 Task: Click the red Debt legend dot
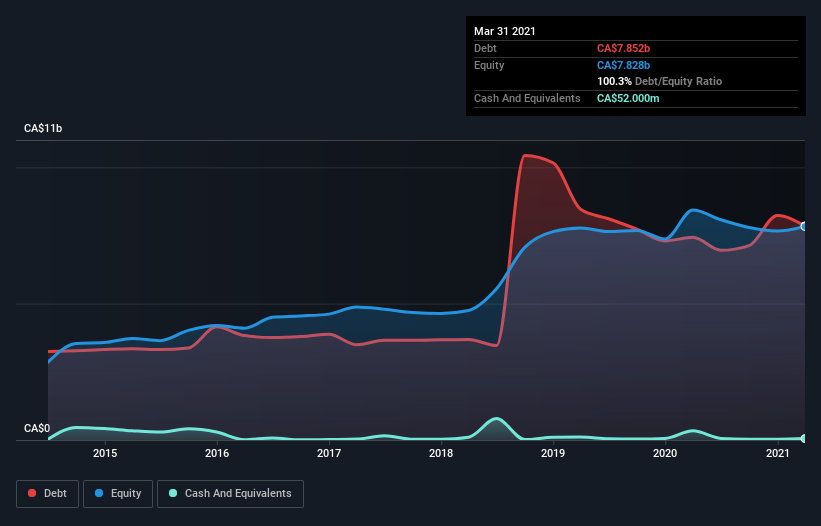pos(32,493)
